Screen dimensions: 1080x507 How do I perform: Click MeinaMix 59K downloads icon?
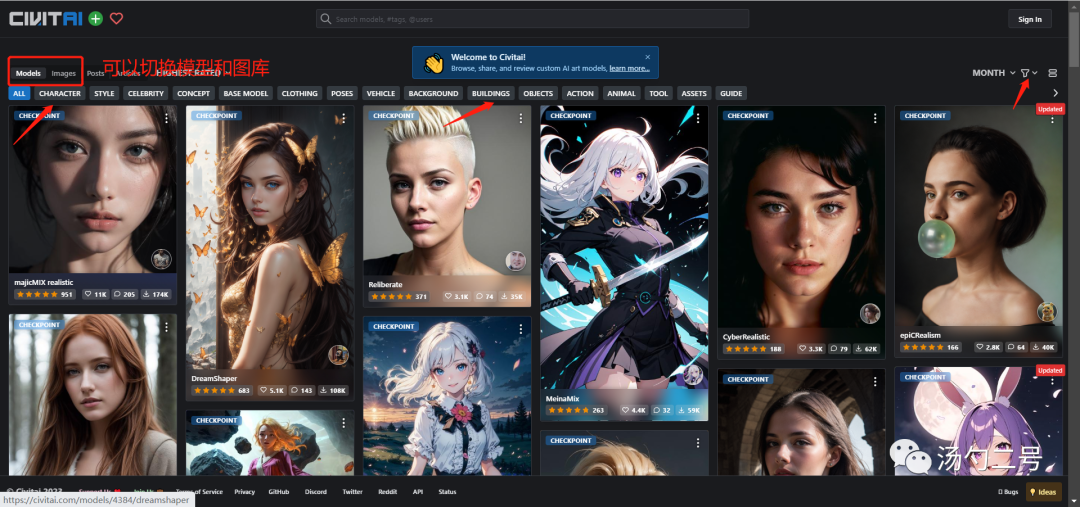[x=681, y=410]
